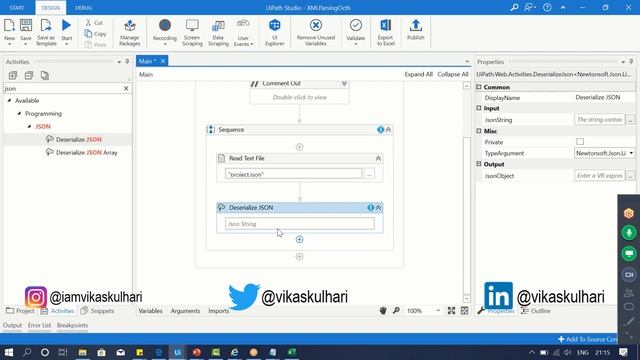This screenshot has width=640, height=360.
Task: Click Save as Template icon
Action: (46, 31)
